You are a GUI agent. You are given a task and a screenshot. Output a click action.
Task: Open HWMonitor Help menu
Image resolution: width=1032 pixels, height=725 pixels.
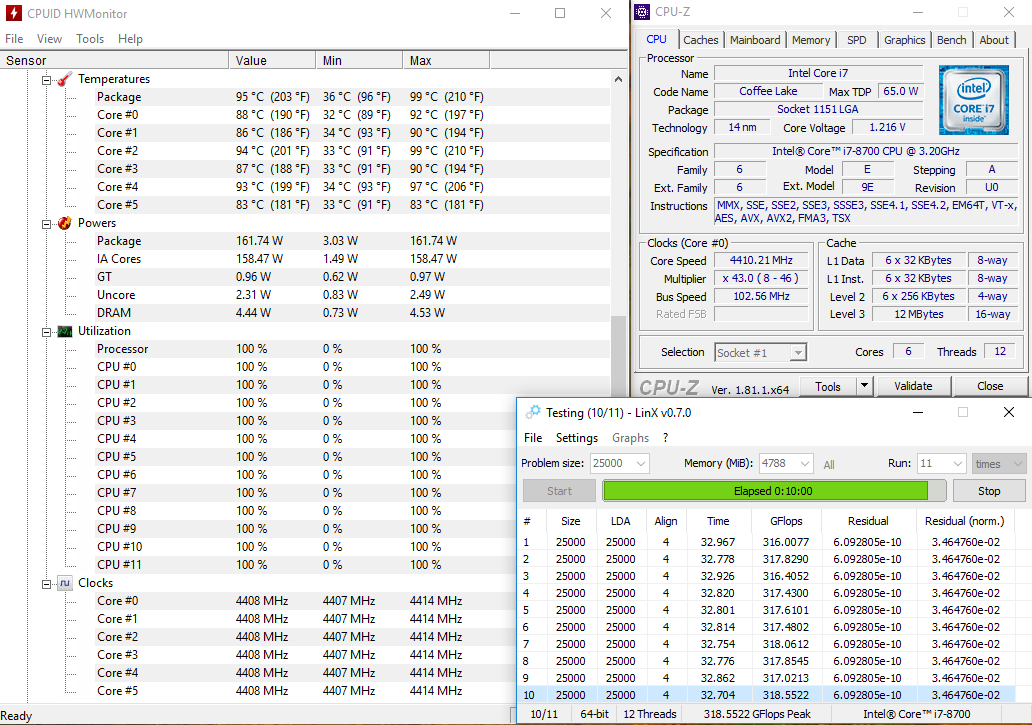click(x=130, y=39)
